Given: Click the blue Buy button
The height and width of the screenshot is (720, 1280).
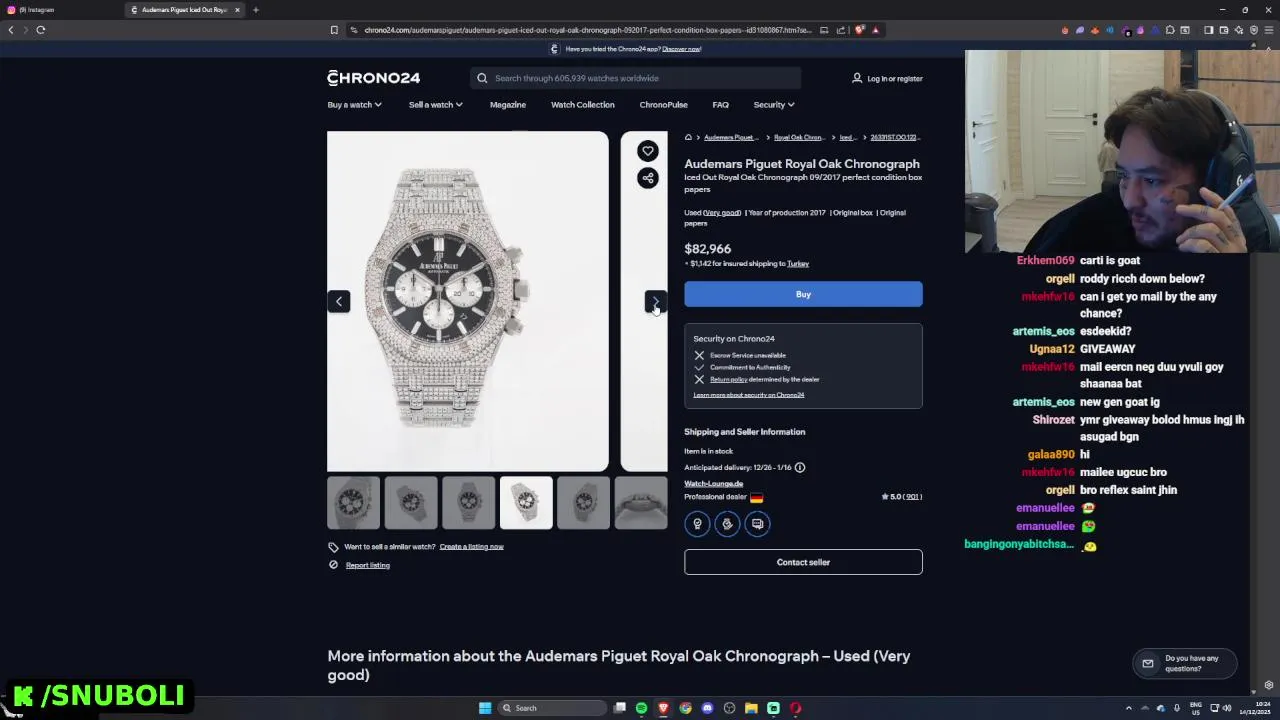Looking at the screenshot, I should [803, 294].
